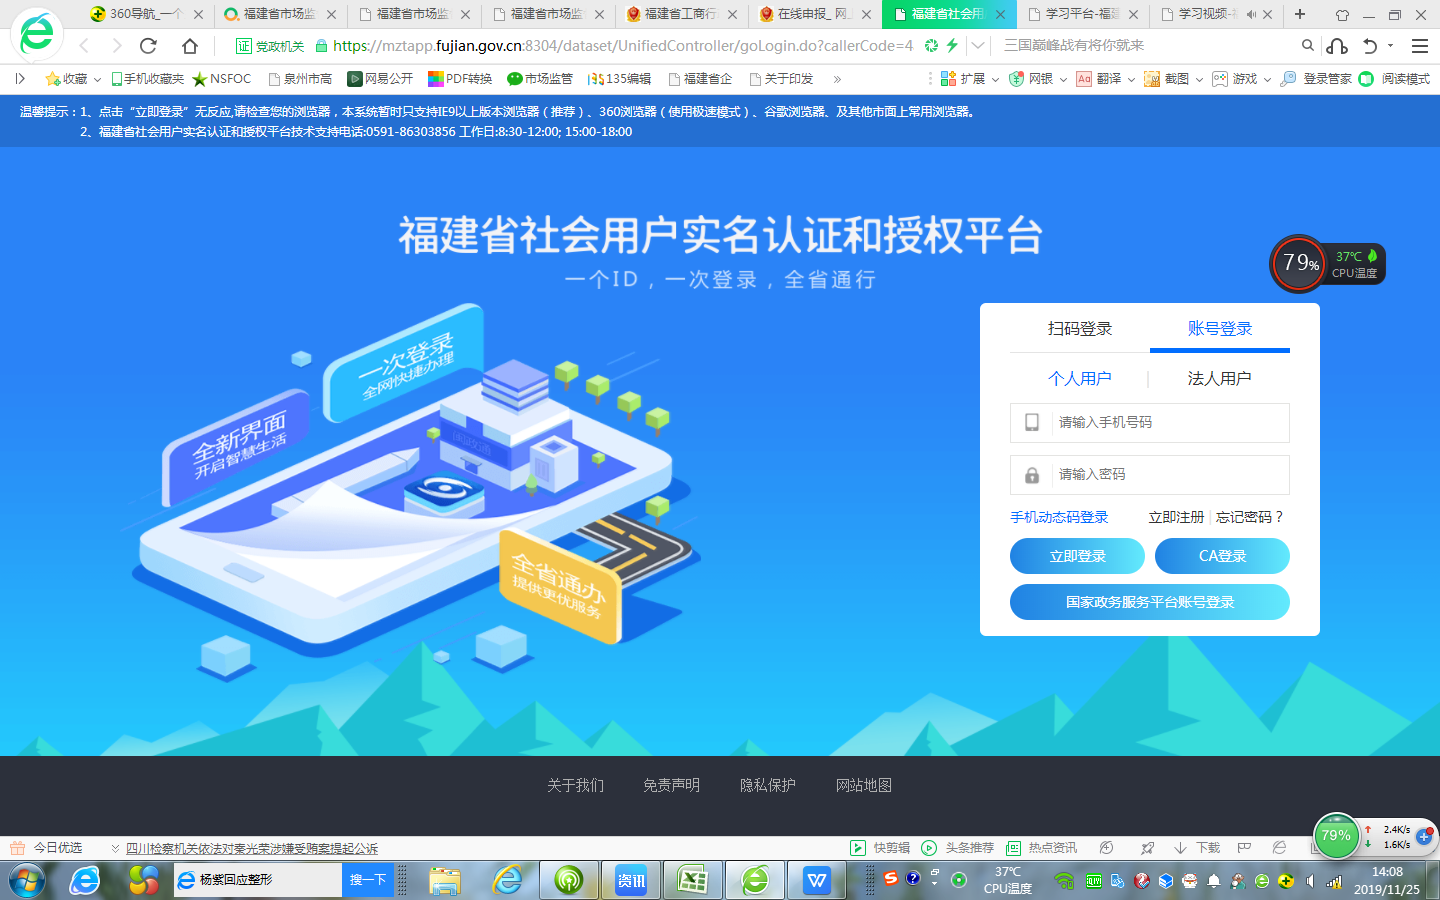Viewport: 1440px width, 900px height.
Task: Click the browser refresh icon
Action: coord(148,46)
